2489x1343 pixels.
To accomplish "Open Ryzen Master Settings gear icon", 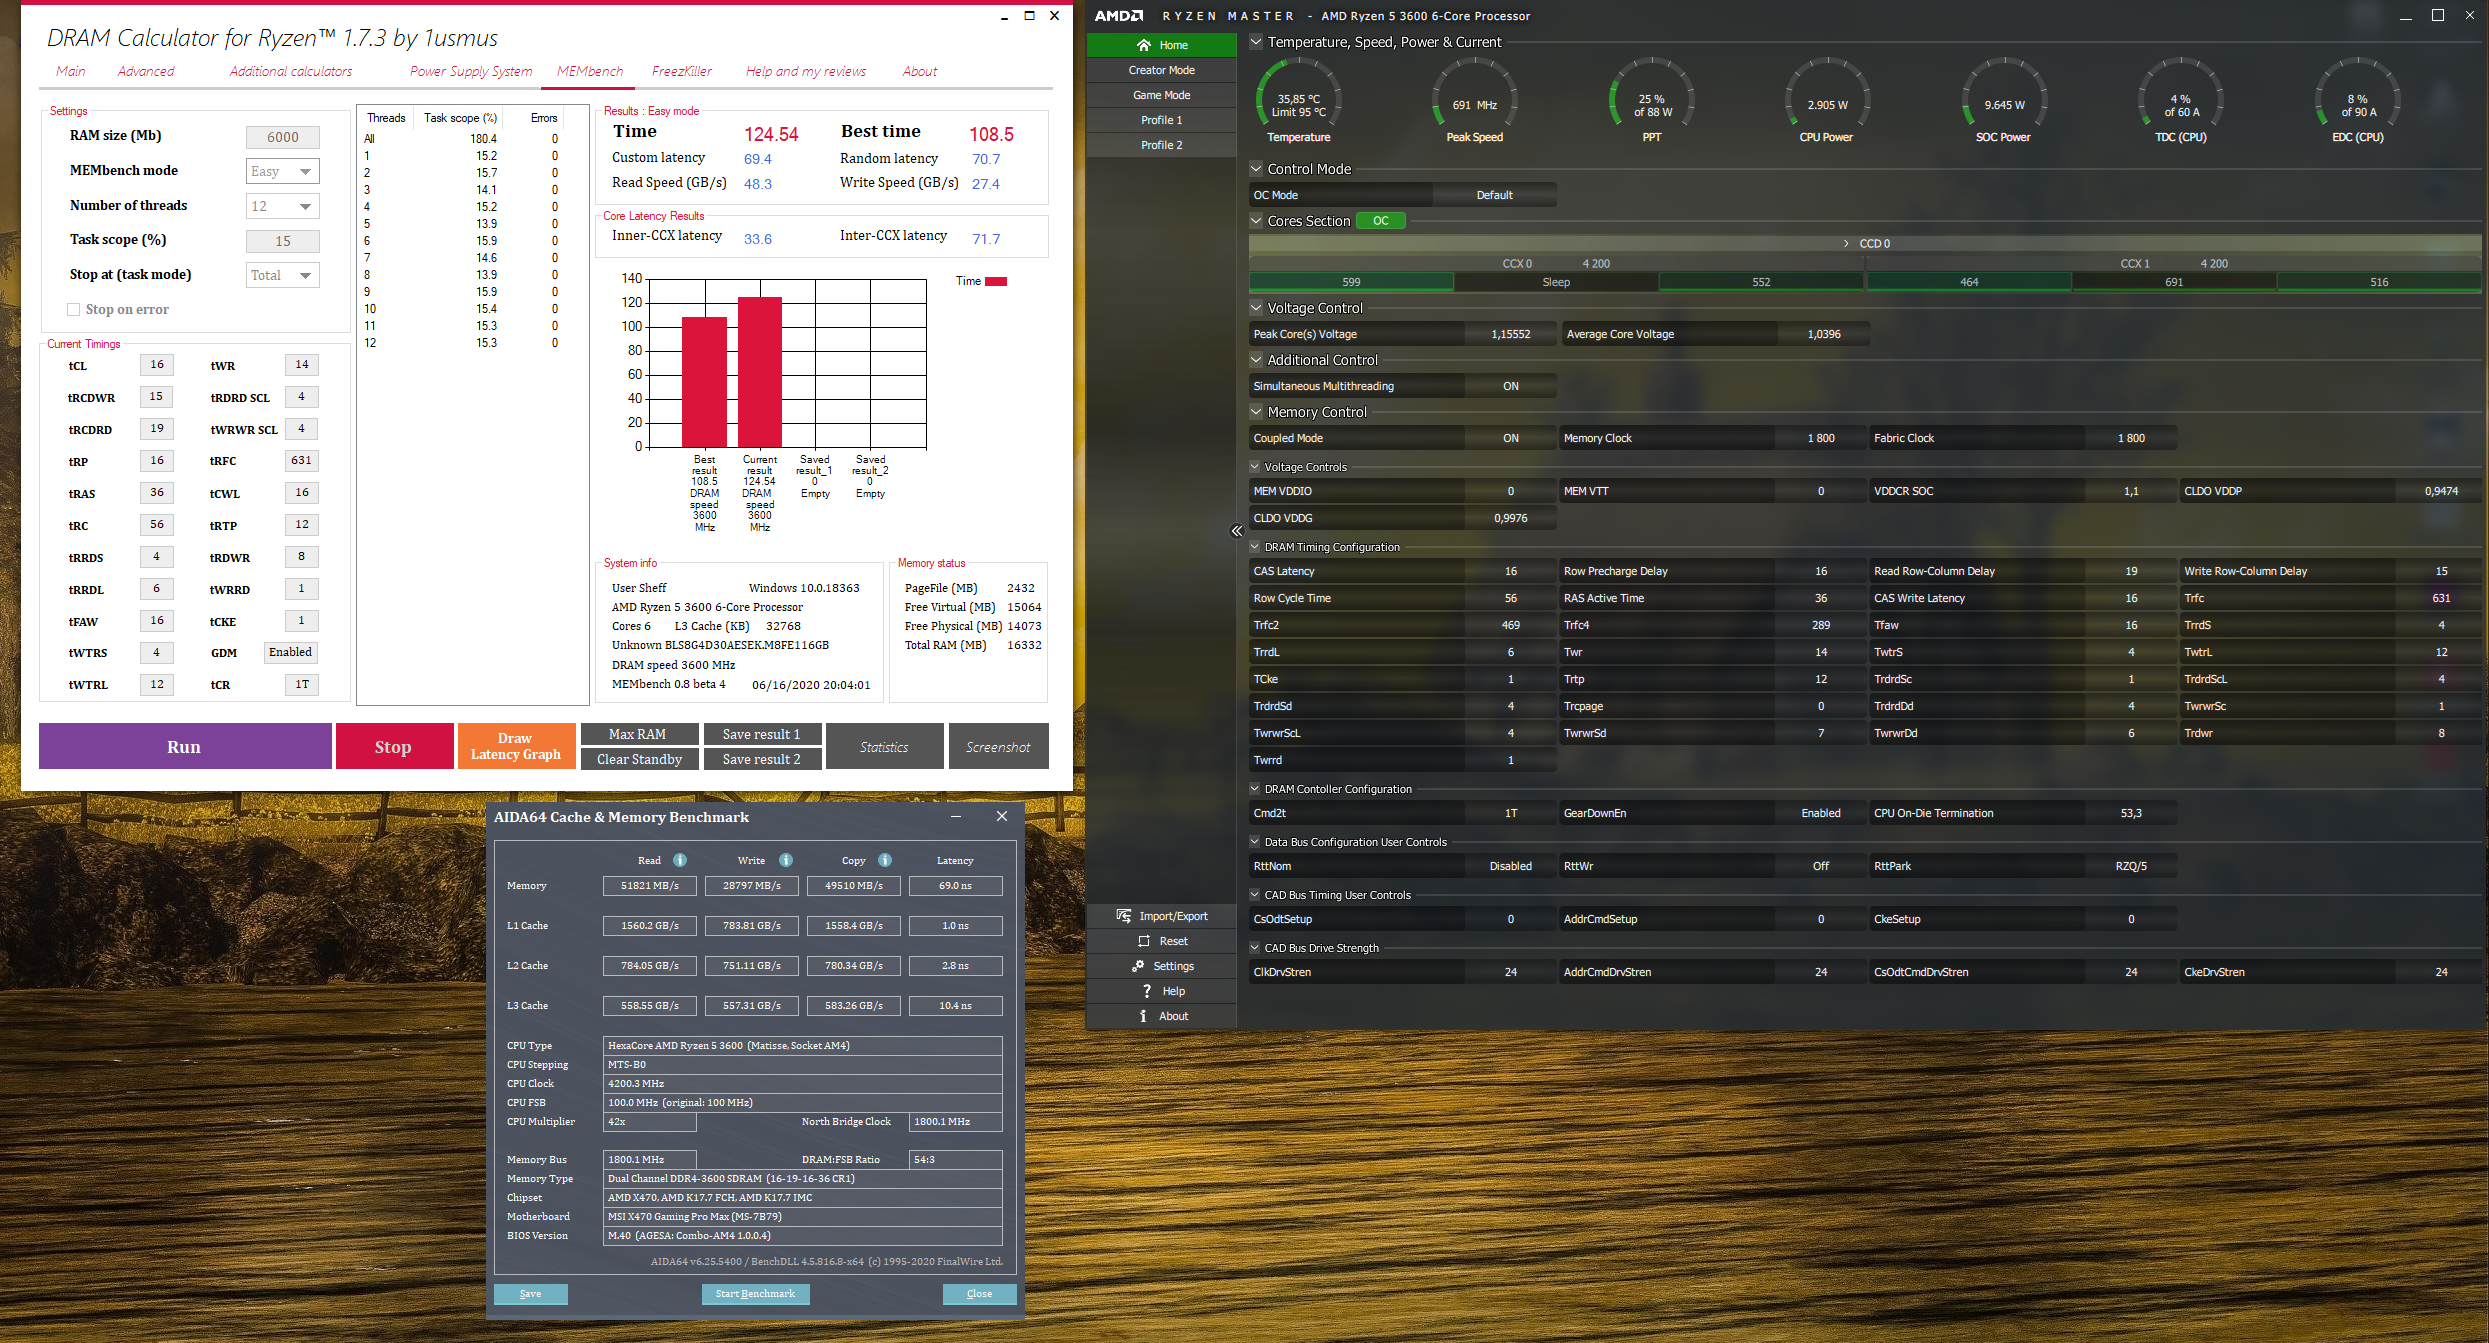I will (1138, 966).
